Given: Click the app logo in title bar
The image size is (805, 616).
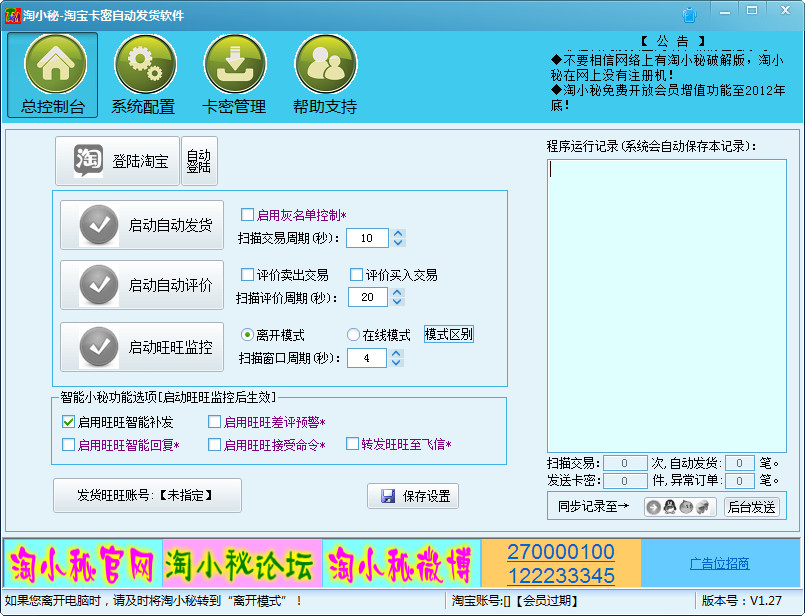Looking at the screenshot, I should coord(12,15).
